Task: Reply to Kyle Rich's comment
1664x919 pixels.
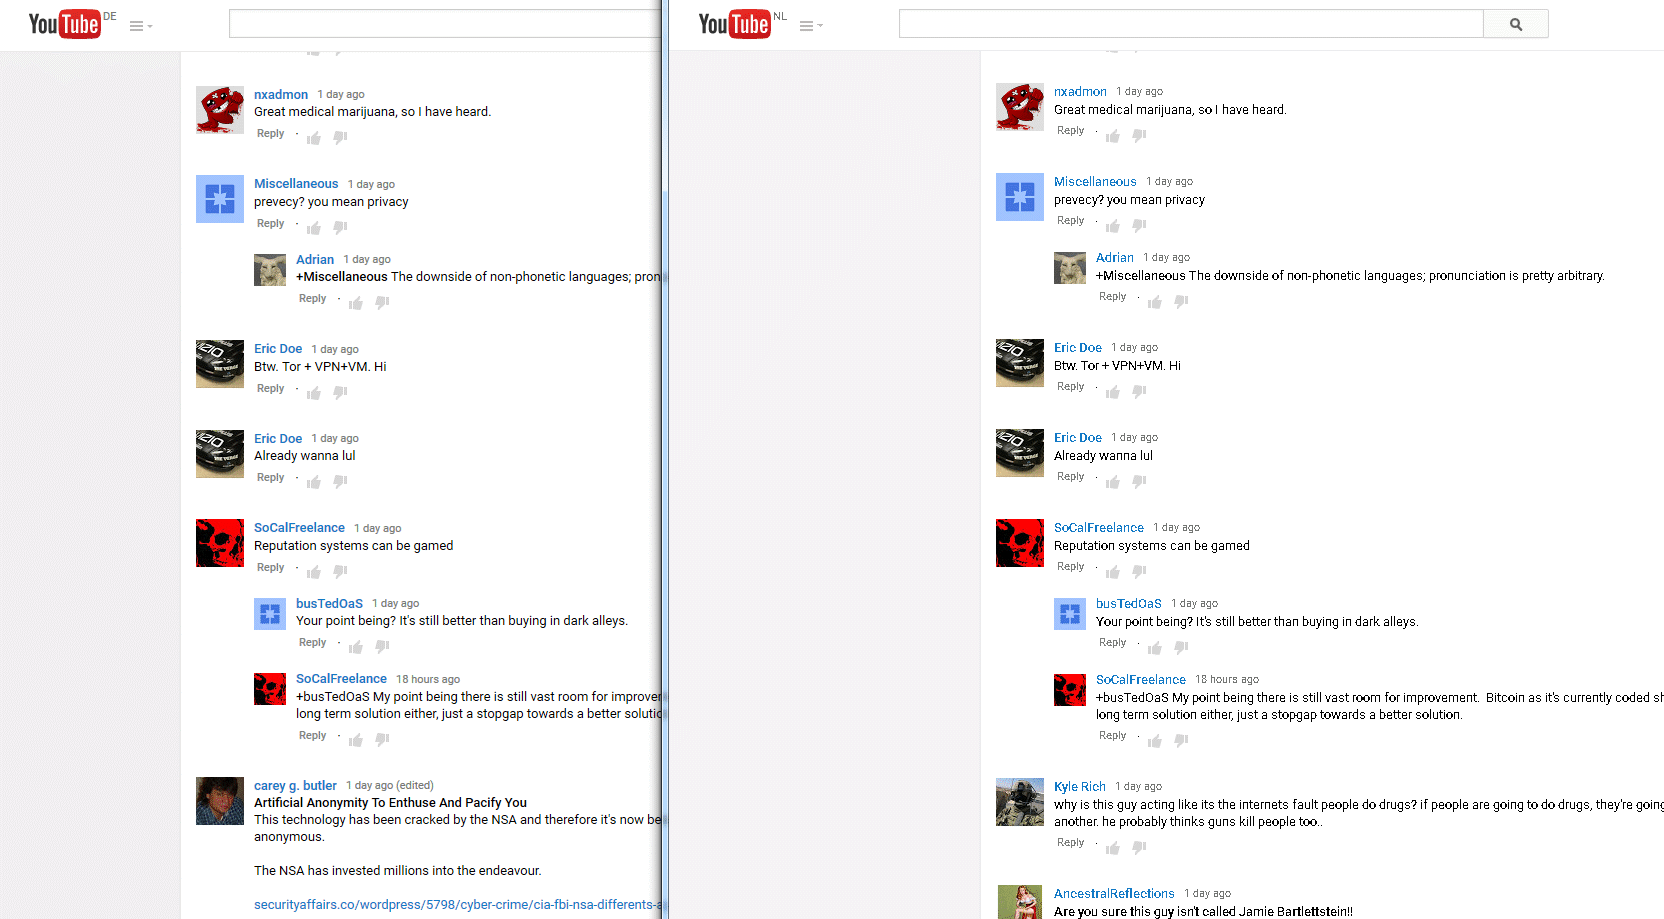Action: point(1070,843)
